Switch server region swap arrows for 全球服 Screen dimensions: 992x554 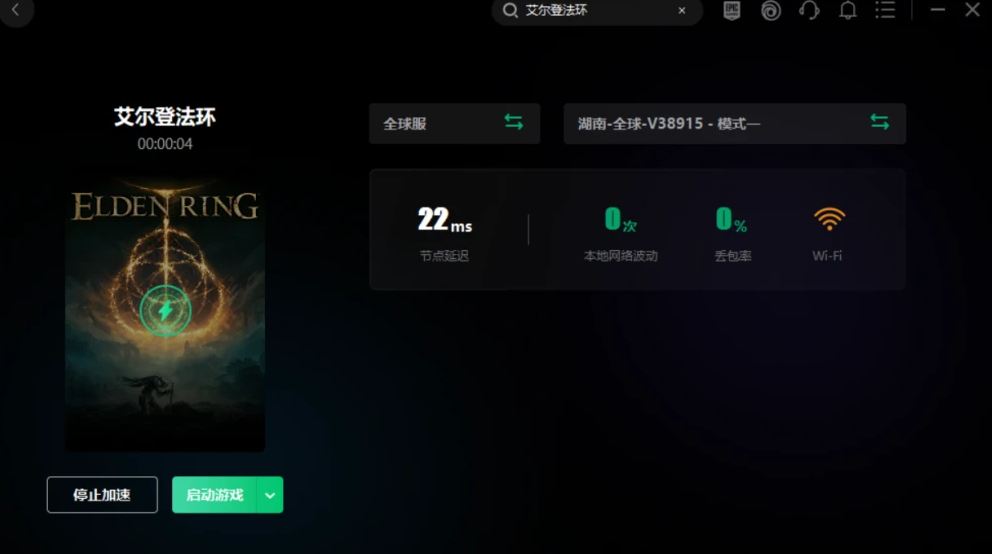tap(514, 121)
